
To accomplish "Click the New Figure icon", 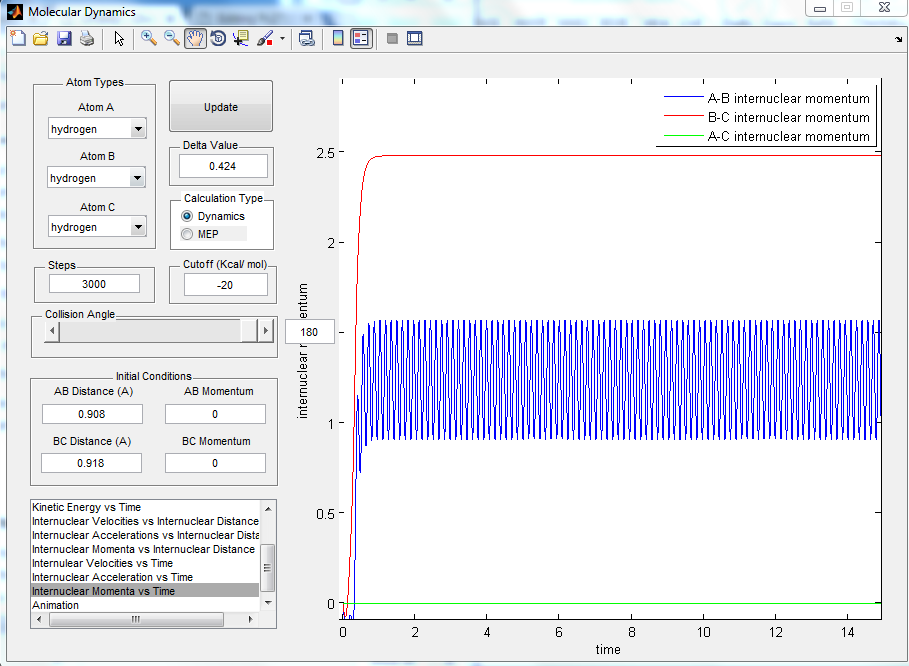I will pyautogui.click(x=17, y=39).
